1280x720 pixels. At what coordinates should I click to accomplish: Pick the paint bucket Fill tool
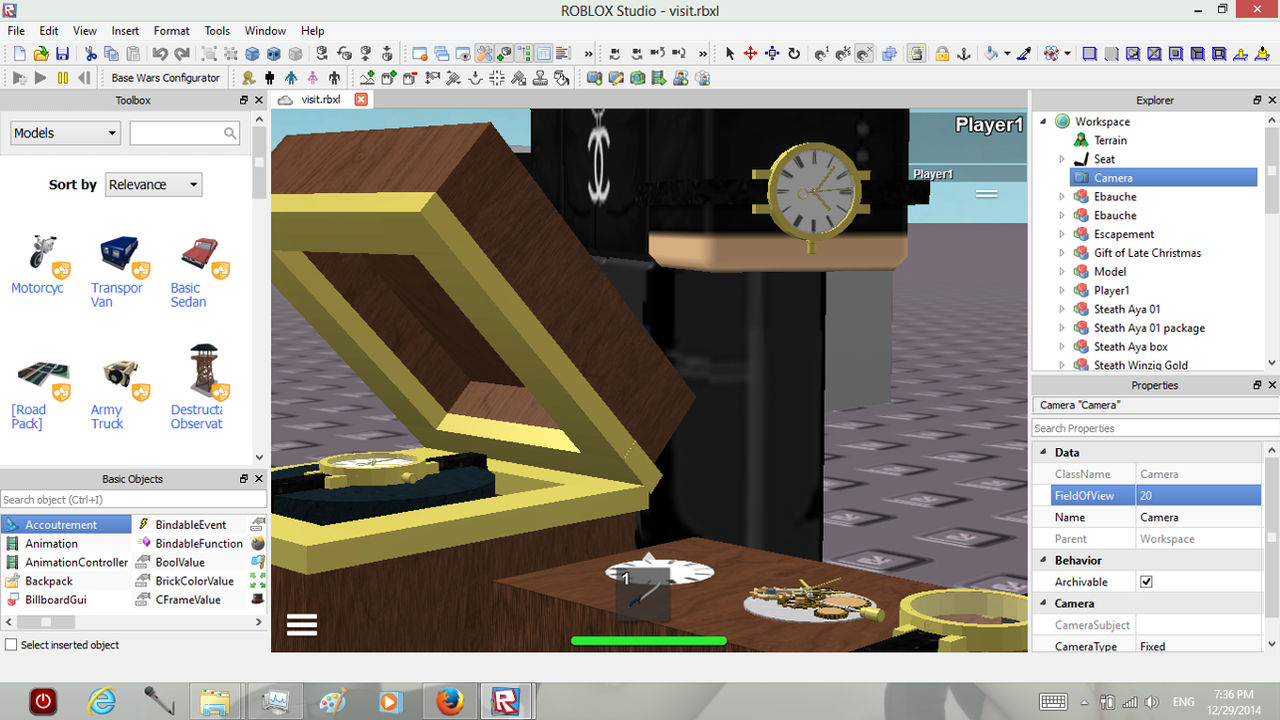(991, 54)
